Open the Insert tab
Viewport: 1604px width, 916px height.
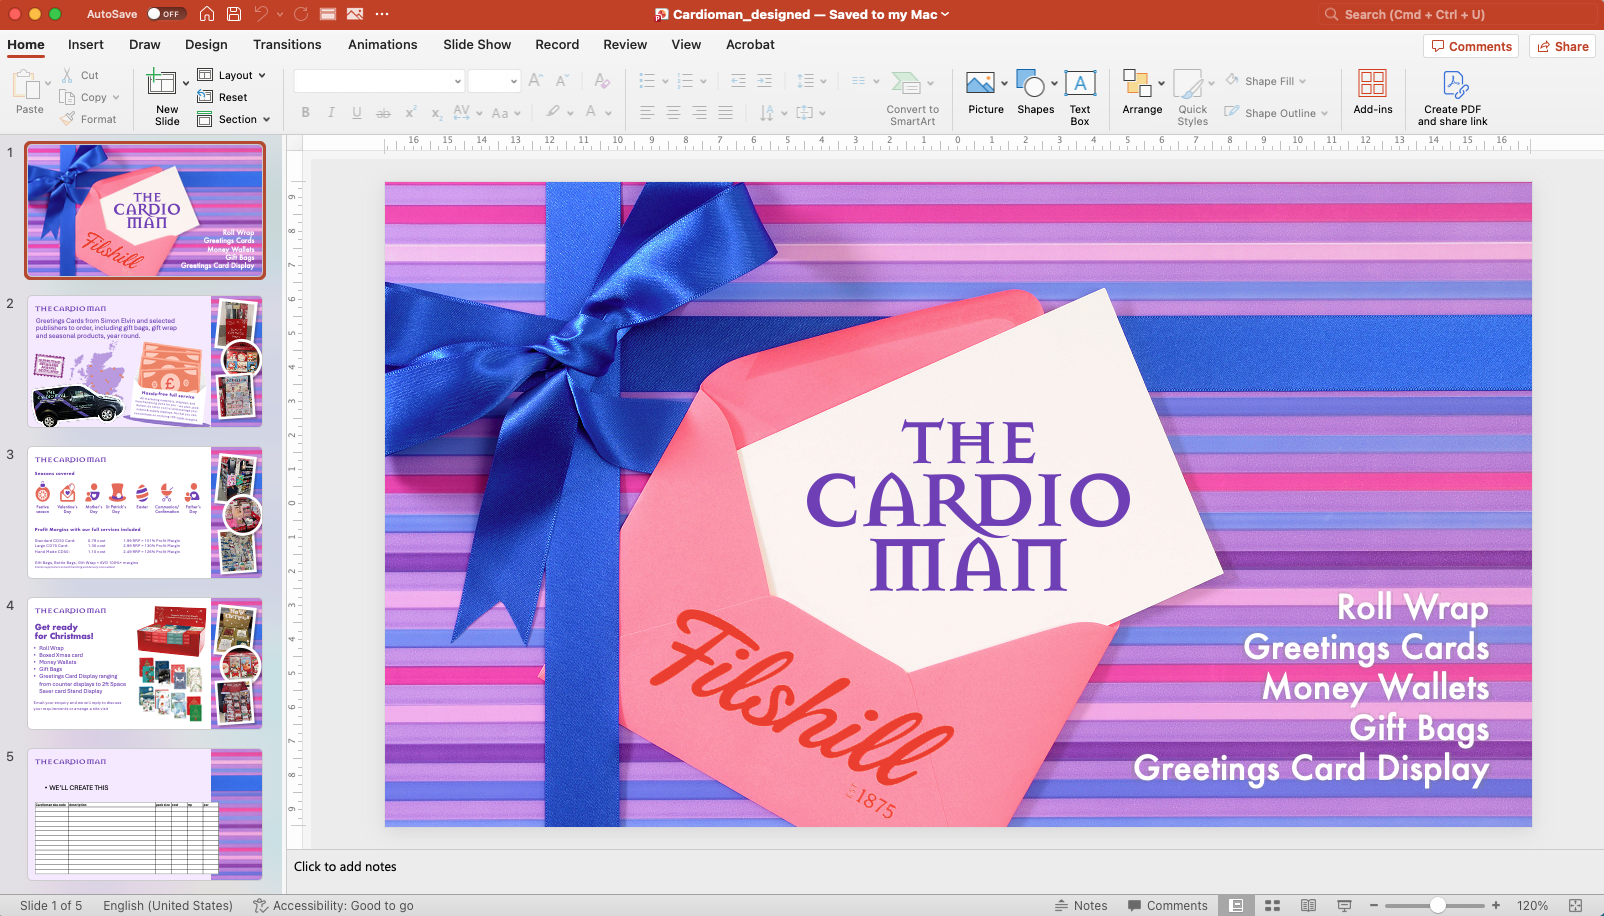point(86,44)
